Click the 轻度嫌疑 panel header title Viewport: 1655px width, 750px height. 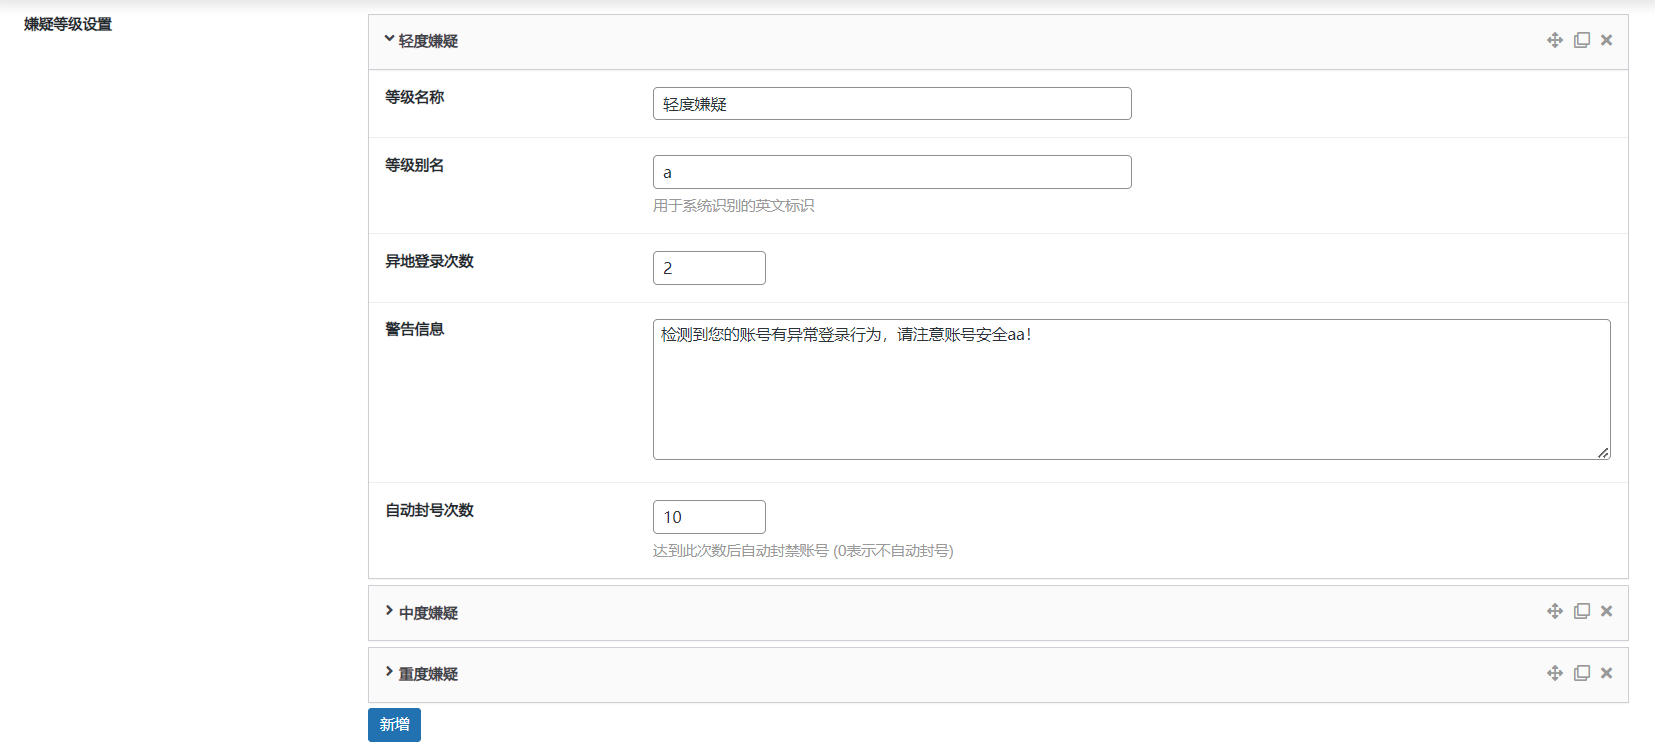click(x=428, y=41)
